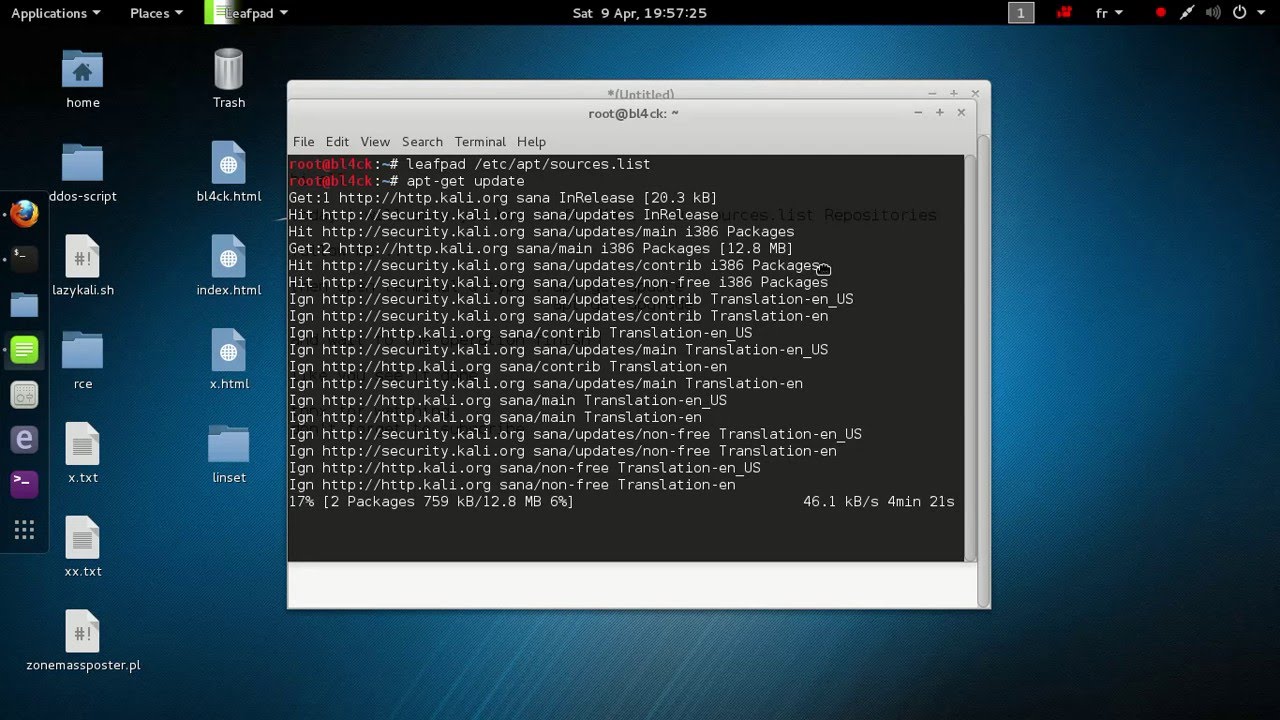Open the 'fr' keyboard layout dropdown
This screenshot has width=1280, height=720.
pos(1109,13)
